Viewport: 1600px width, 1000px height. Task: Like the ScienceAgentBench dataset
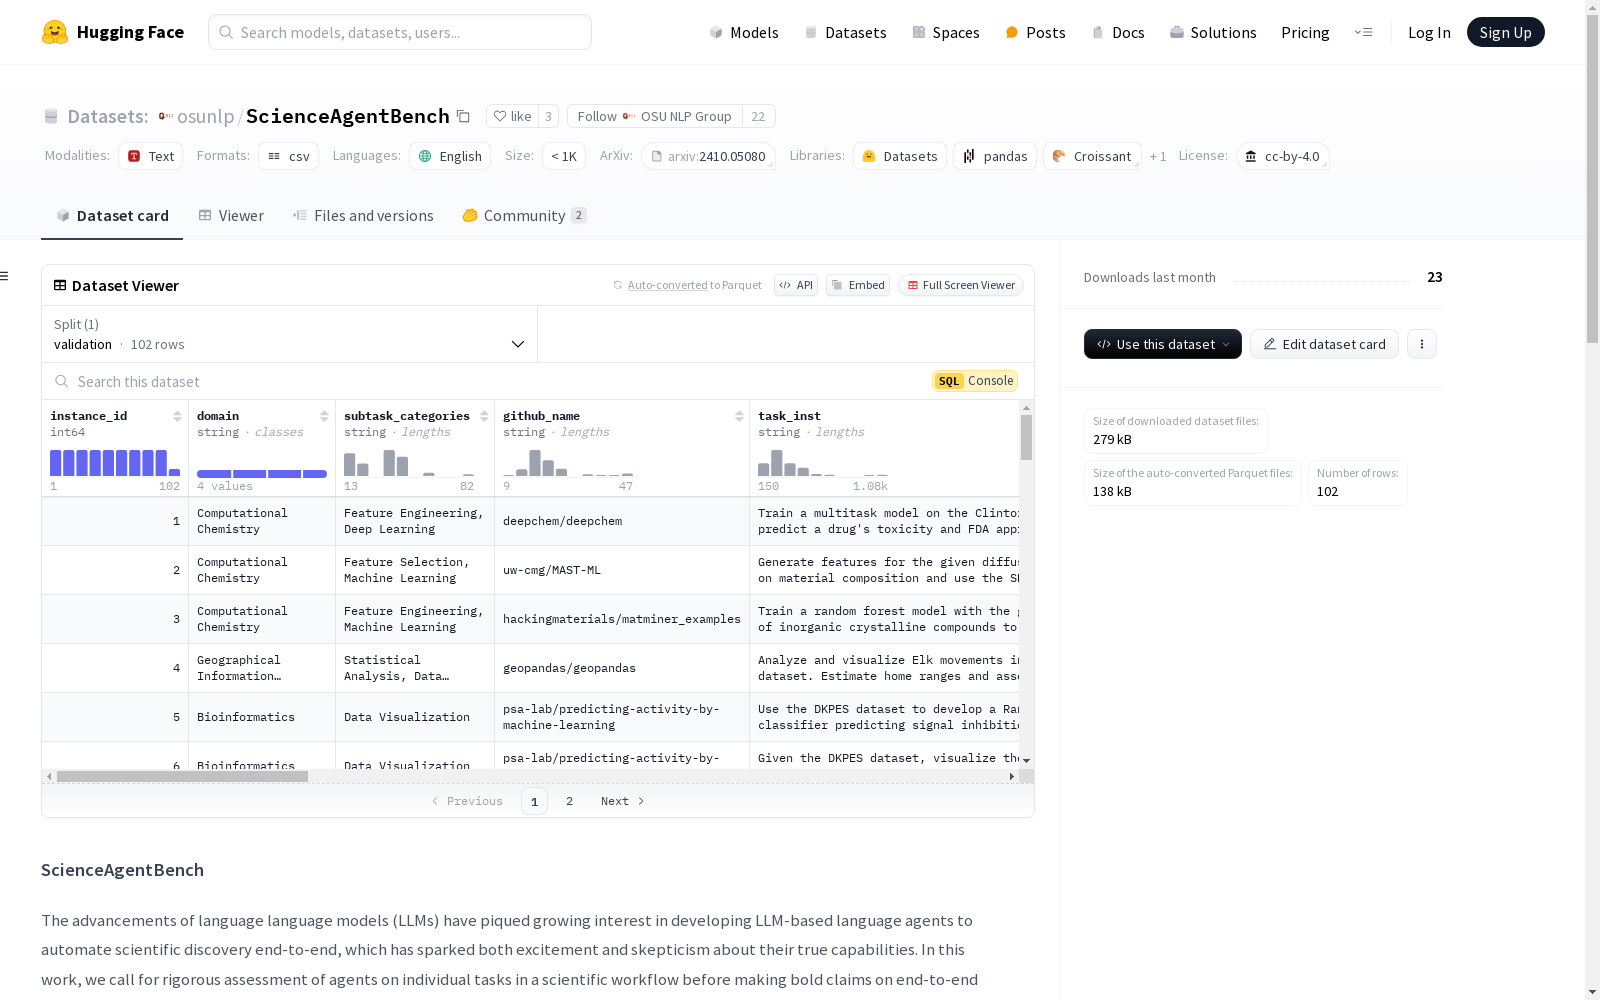512,116
